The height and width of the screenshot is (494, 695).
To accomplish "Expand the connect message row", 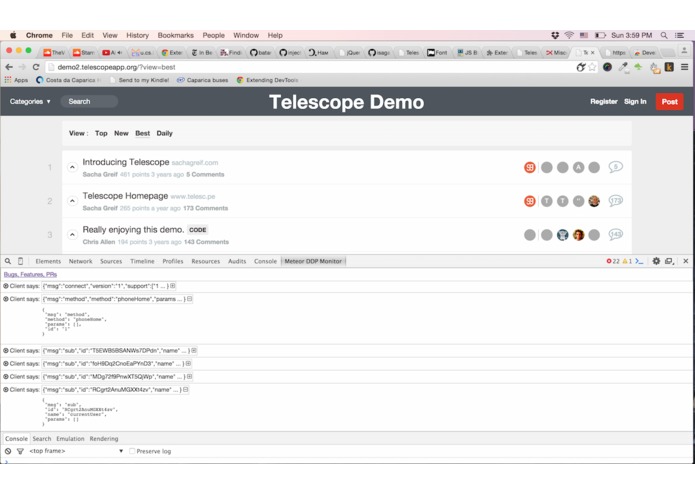I will 173,286.
